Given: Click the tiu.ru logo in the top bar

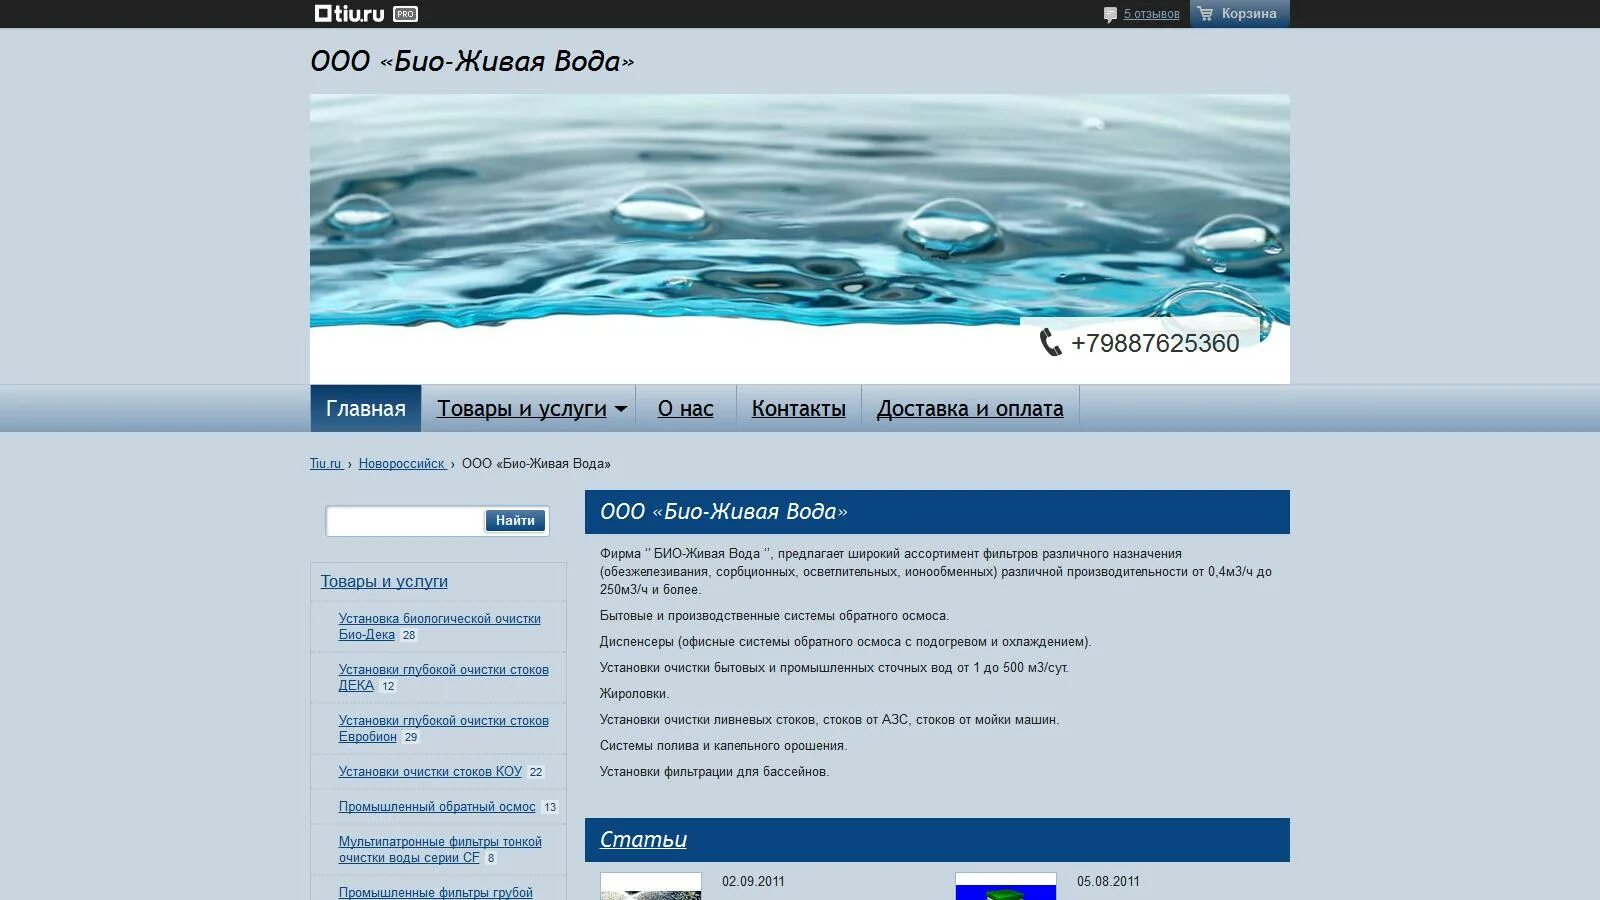Looking at the screenshot, I should 349,13.
